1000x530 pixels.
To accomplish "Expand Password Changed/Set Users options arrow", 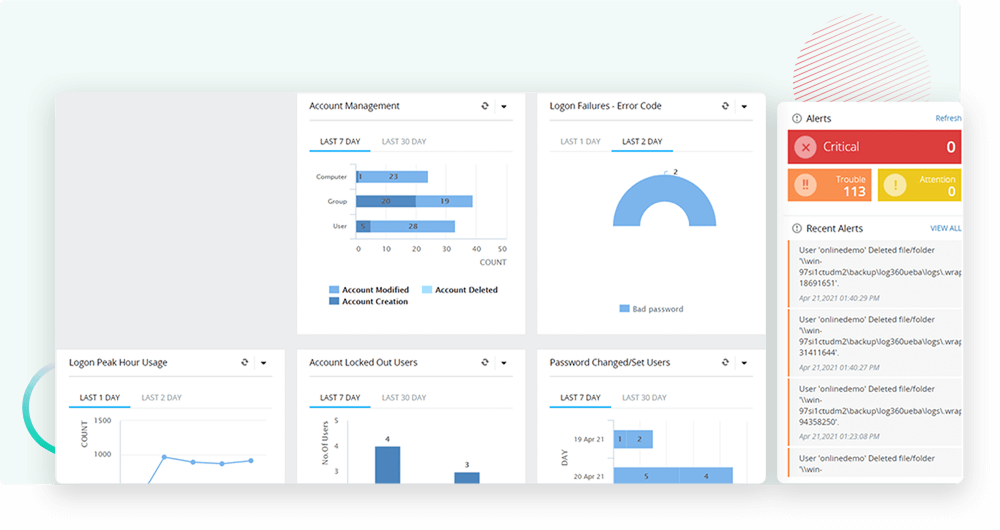I will click(x=744, y=362).
